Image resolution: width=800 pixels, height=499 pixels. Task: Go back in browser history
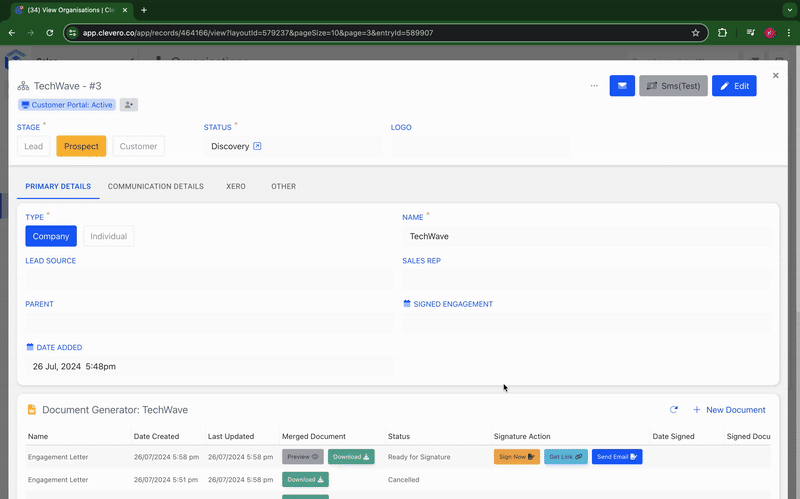(12, 33)
